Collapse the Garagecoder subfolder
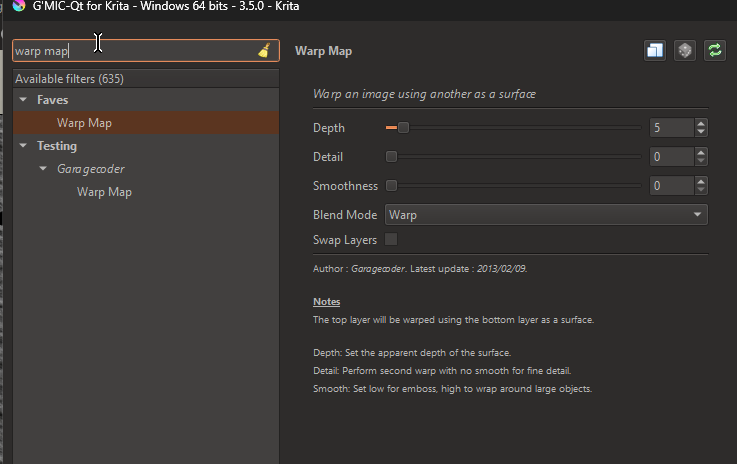The height and width of the screenshot is (464, 737). point(43,169)
